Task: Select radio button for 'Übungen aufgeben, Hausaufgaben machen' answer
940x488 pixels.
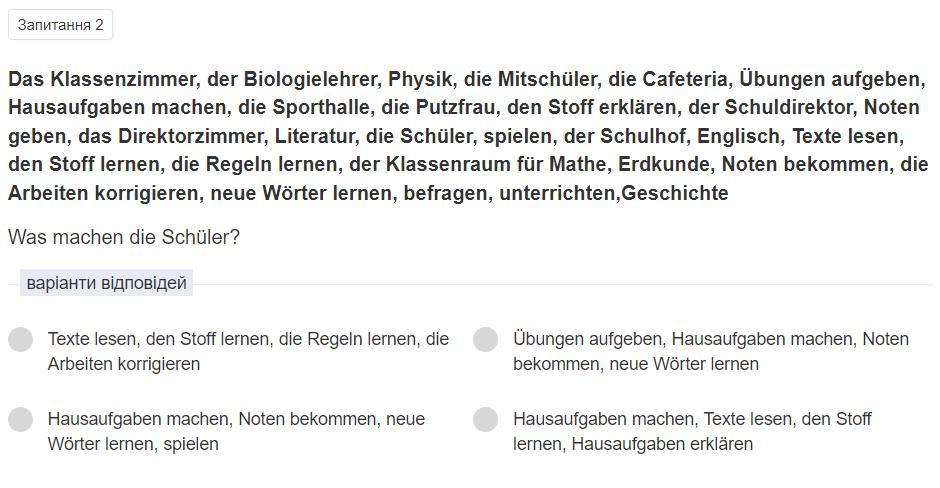Action: point(486,339)
